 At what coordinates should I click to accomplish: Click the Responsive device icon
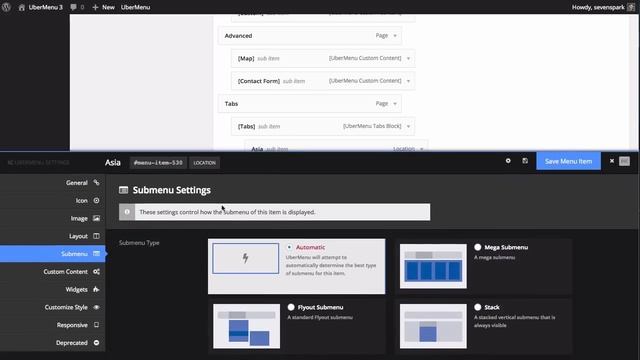[x=96, y=325]
